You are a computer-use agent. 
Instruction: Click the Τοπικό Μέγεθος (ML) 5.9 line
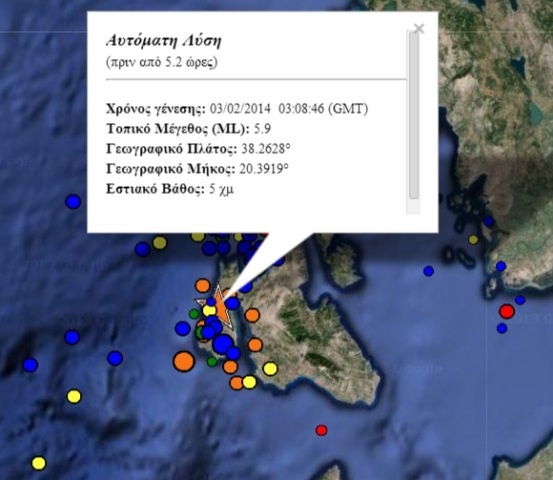[x=189, y=129]
